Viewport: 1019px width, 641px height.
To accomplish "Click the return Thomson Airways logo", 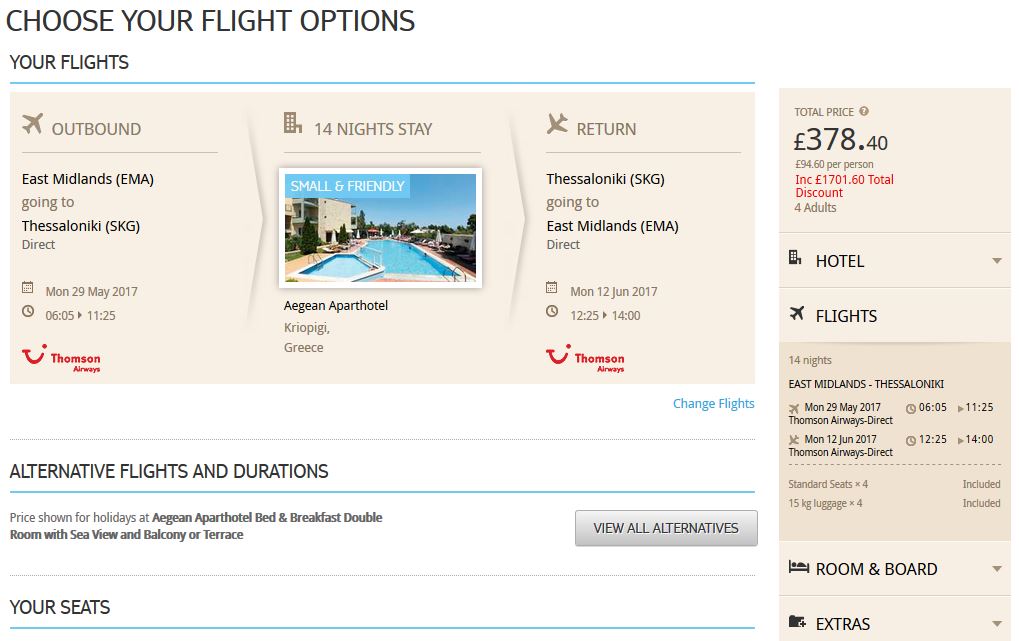I will pos(586,358).
